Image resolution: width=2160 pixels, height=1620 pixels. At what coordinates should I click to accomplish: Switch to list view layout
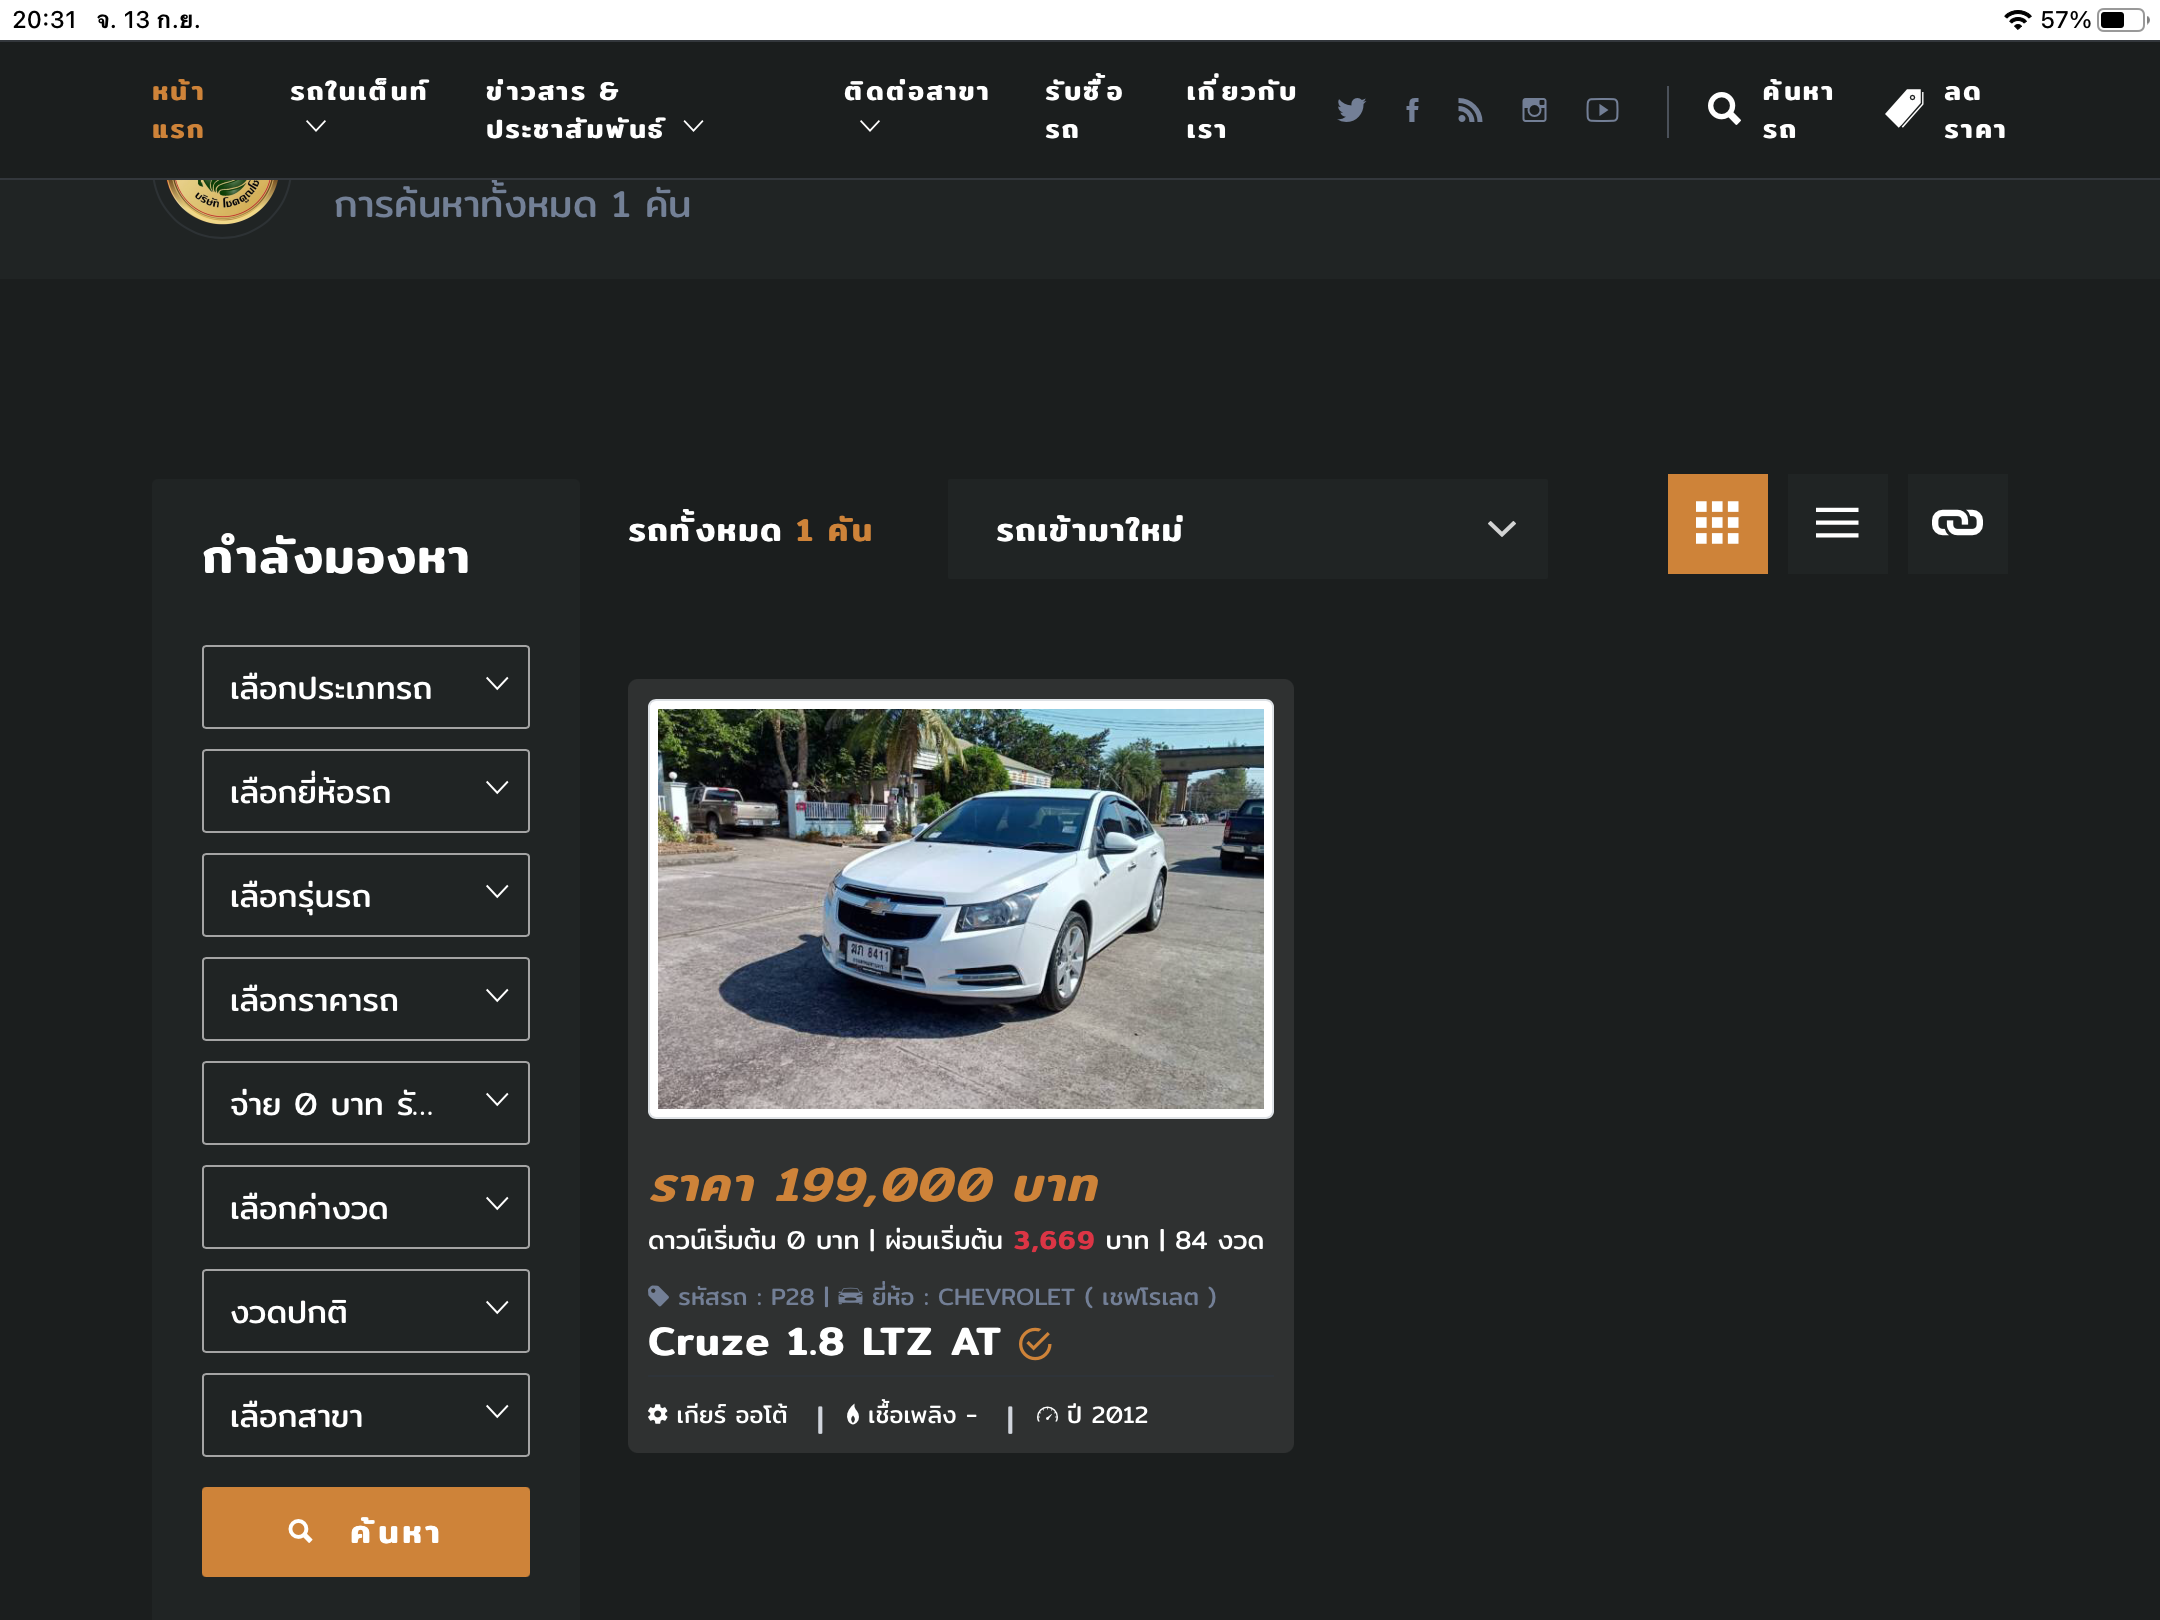coord(1837,523)
